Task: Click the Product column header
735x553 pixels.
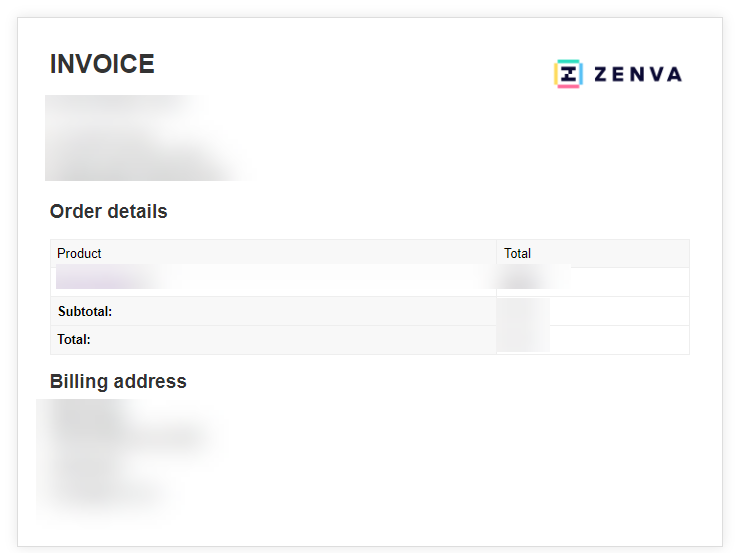Action: (79, 254)
